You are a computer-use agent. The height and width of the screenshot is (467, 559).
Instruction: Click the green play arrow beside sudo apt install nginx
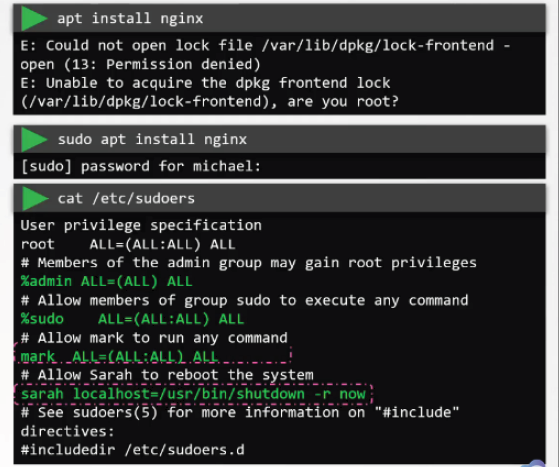pyautogui.click(x=34, y=139)
